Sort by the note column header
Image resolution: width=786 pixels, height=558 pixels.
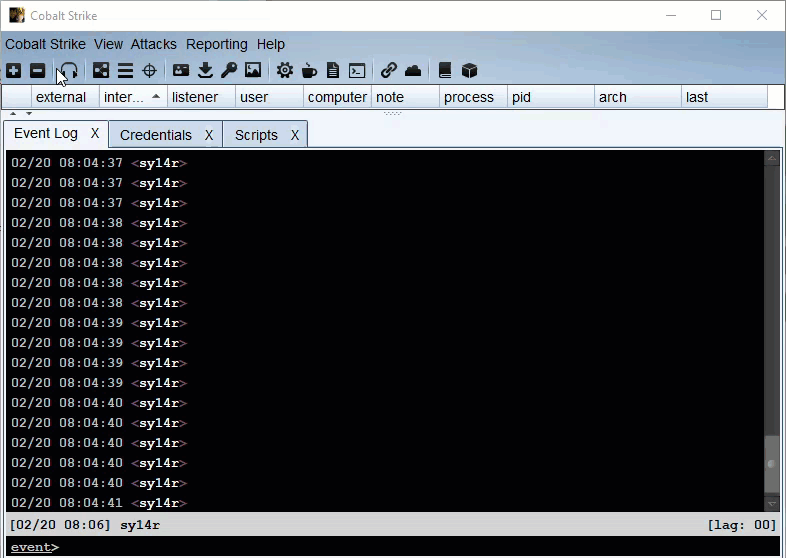tap(406, 97)
